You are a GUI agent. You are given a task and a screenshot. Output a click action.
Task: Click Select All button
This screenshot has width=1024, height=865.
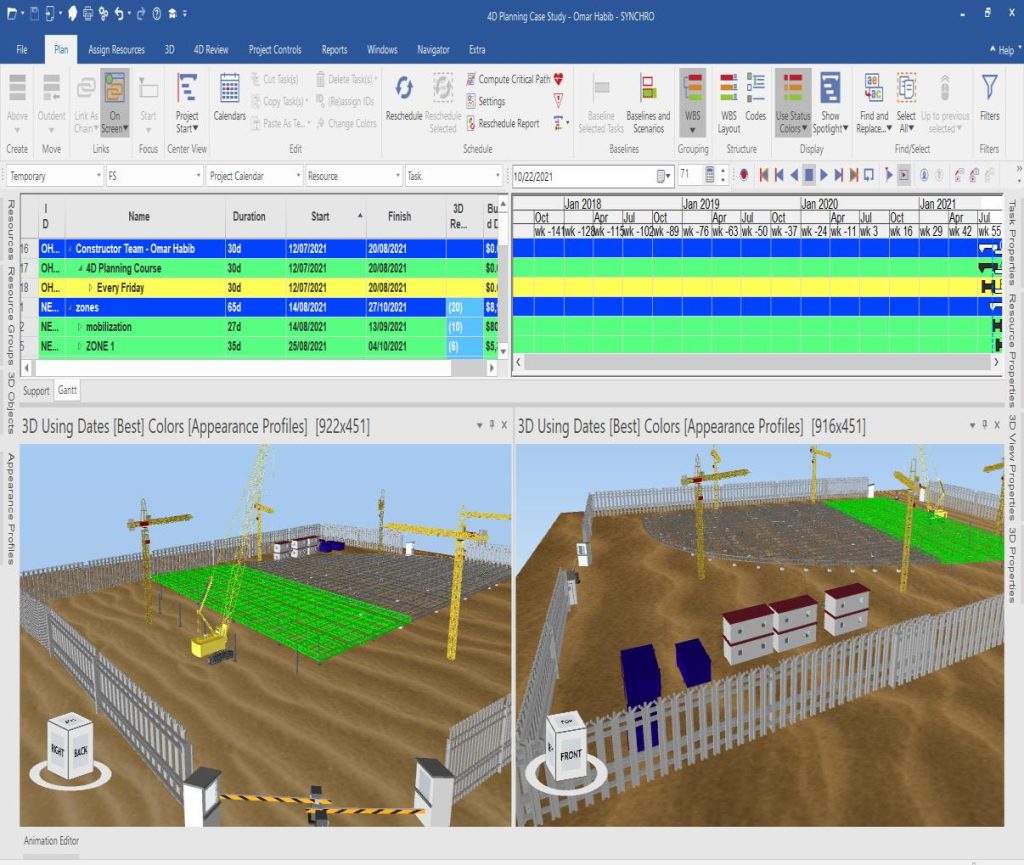(906, 102)
